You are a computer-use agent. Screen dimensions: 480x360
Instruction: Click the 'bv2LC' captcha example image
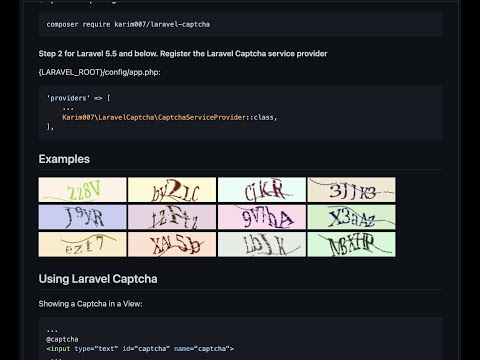click(x=172, y=190)
